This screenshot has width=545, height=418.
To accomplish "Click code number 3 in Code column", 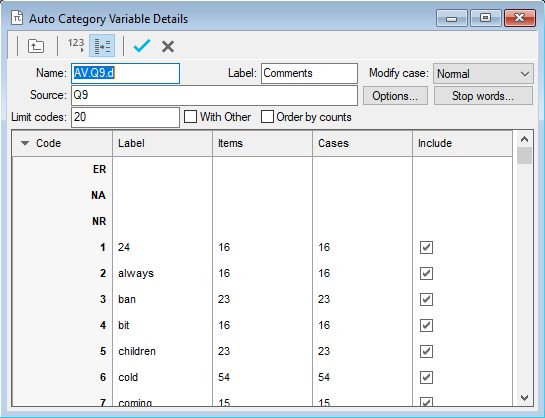I will click(x=103, y=300).
